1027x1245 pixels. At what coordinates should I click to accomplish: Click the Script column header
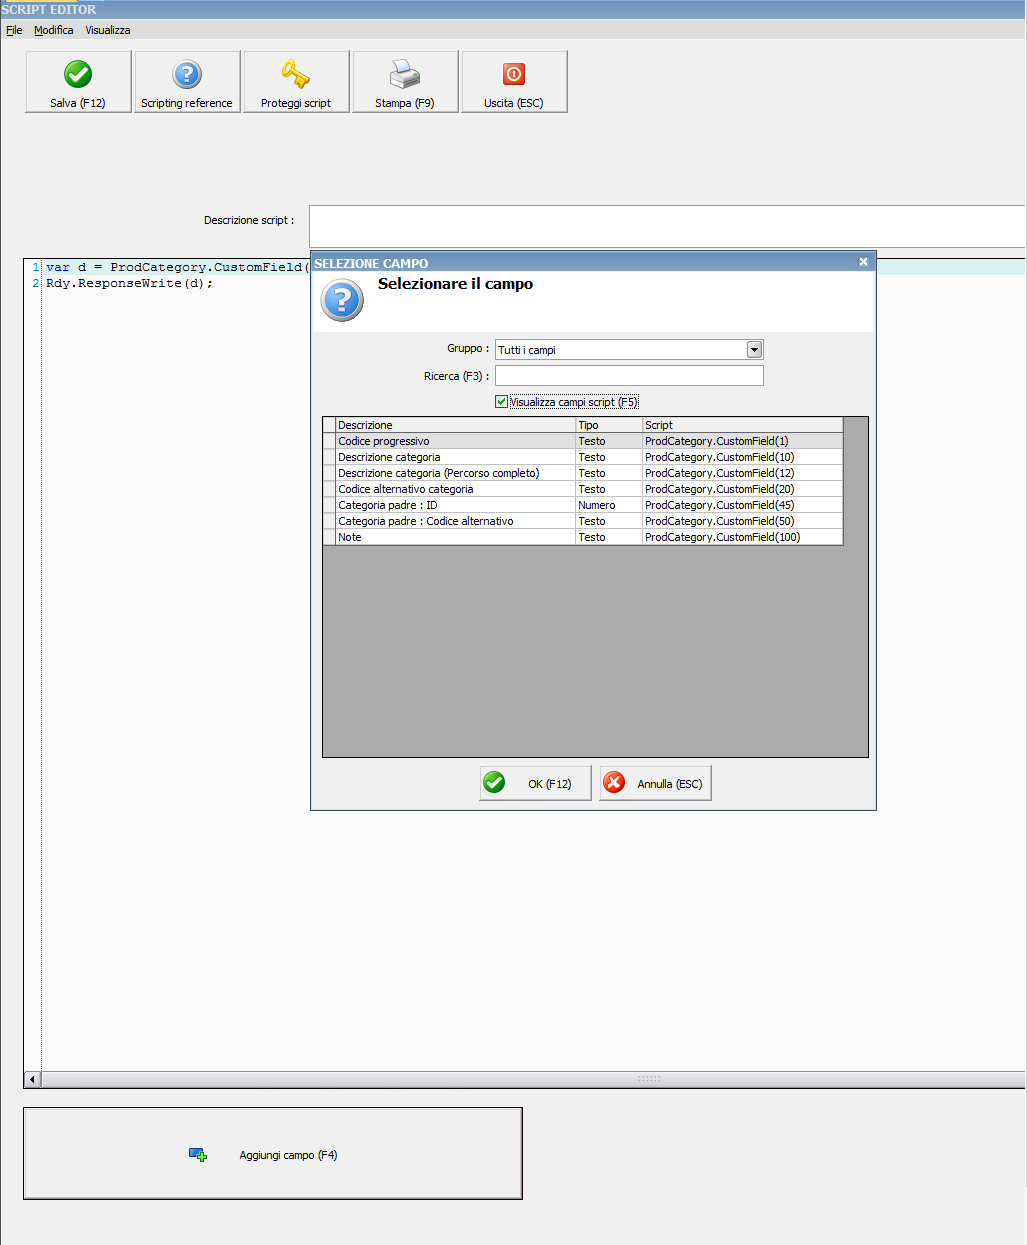tap(743, 425)
